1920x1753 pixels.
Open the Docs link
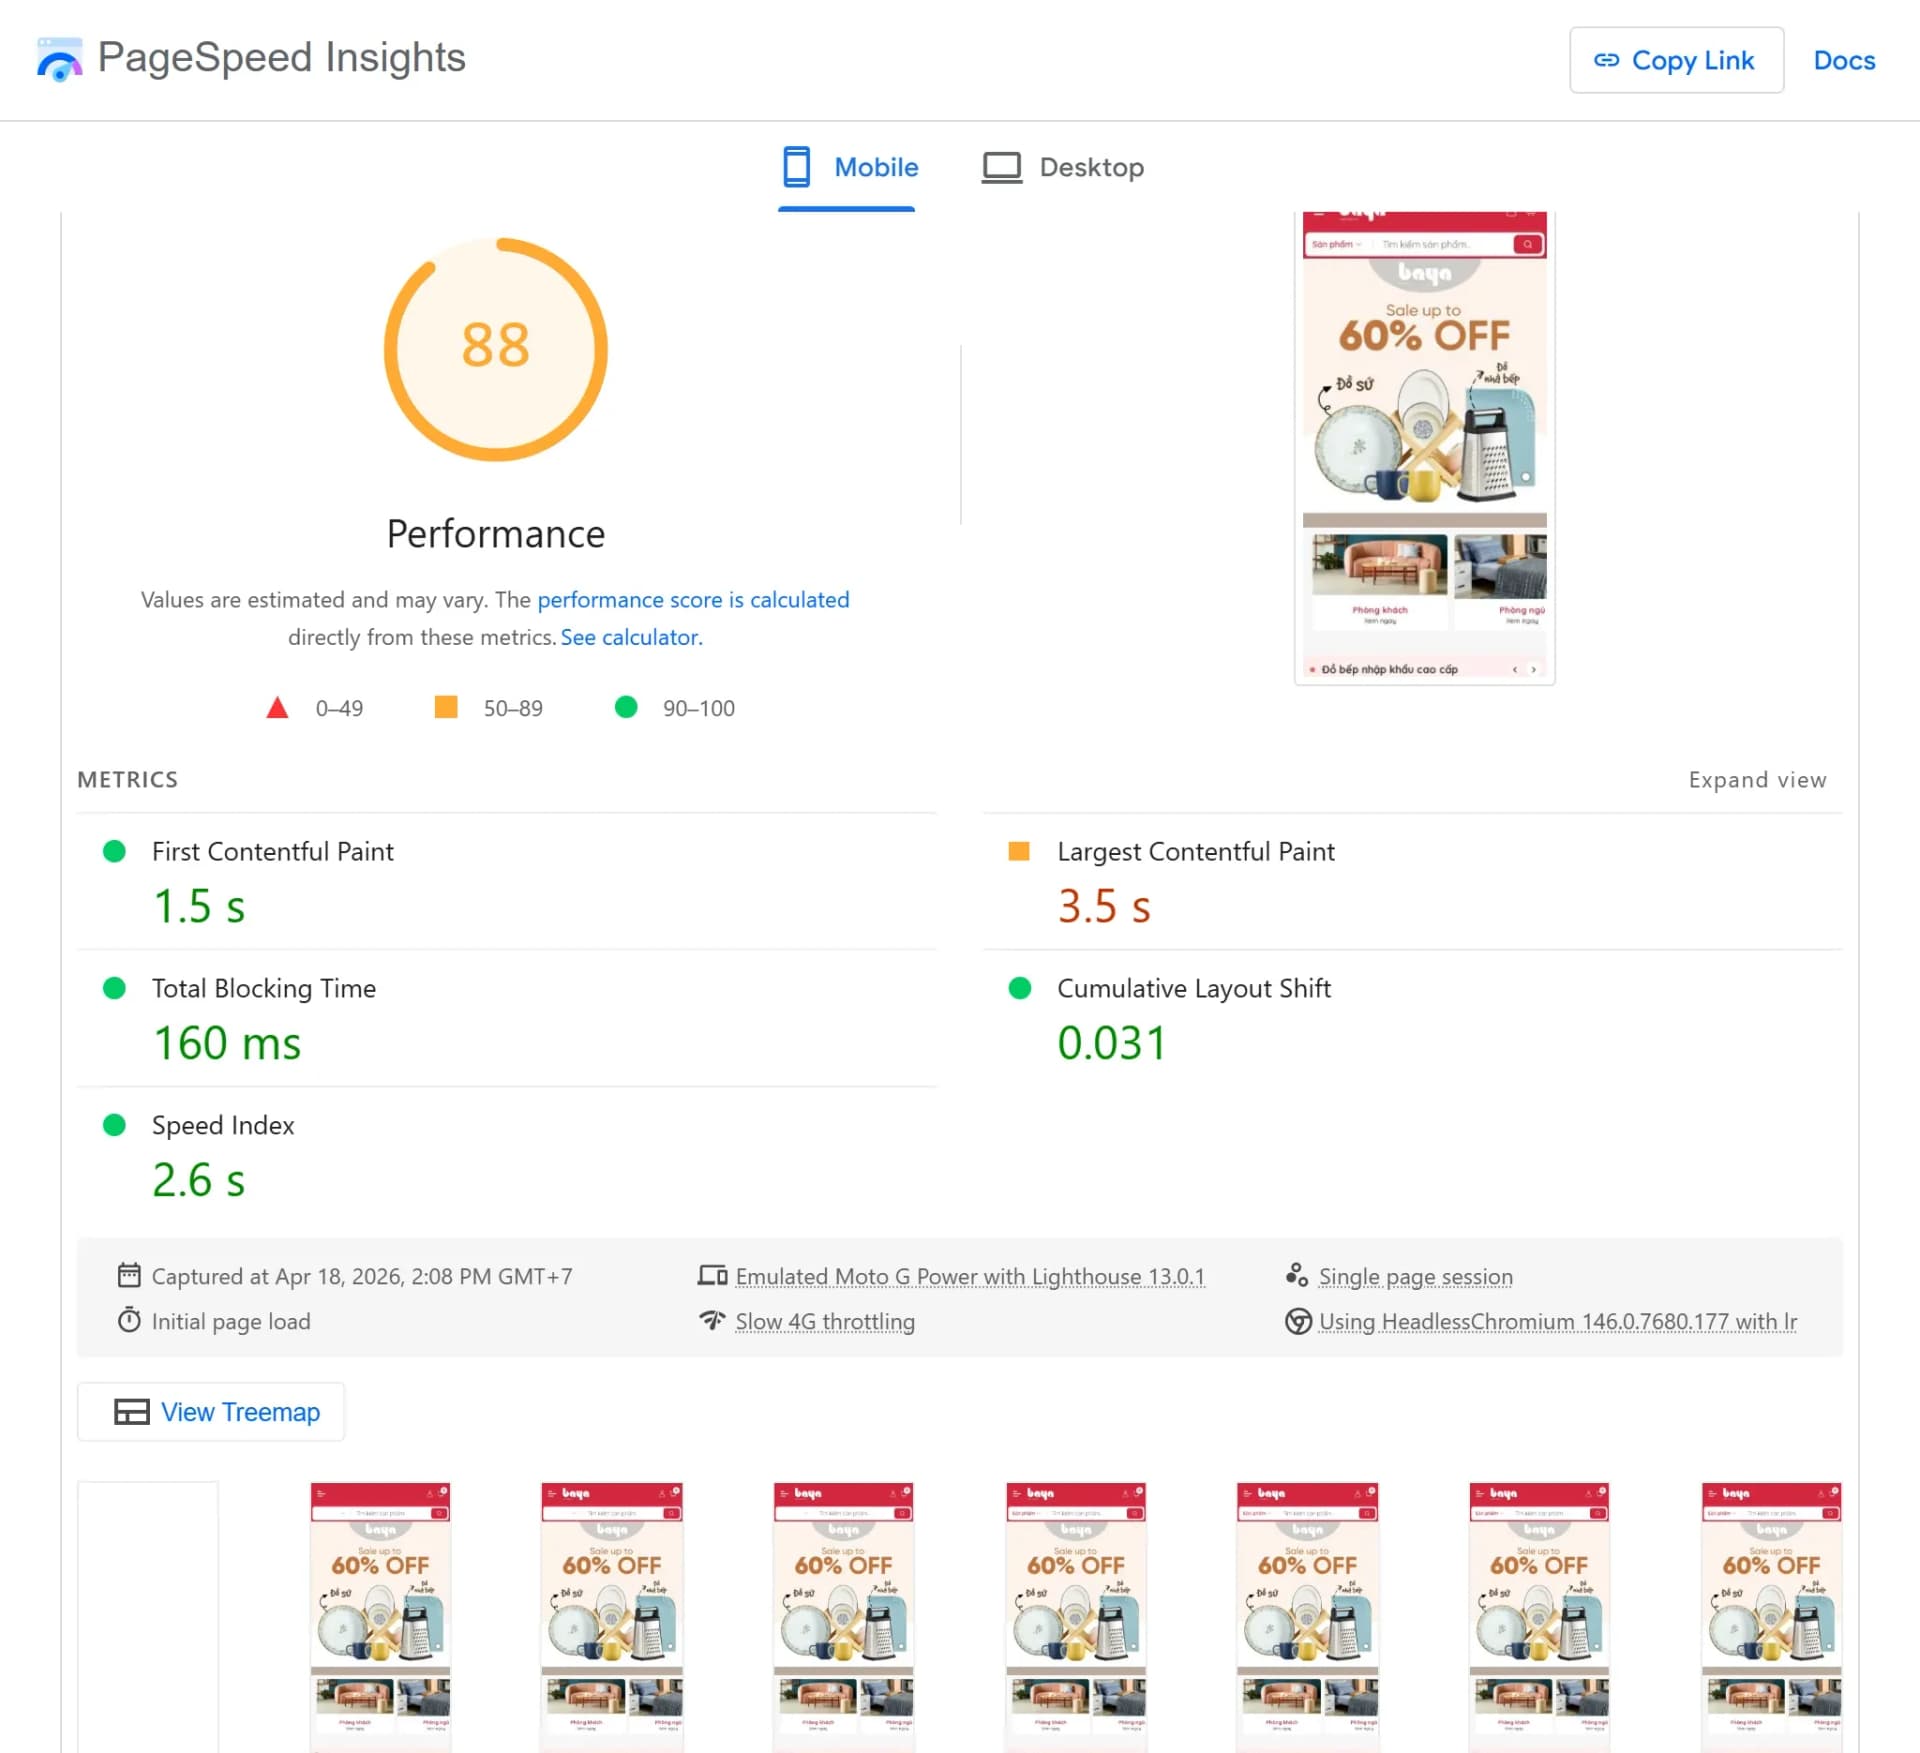(x=1843, y=60)
